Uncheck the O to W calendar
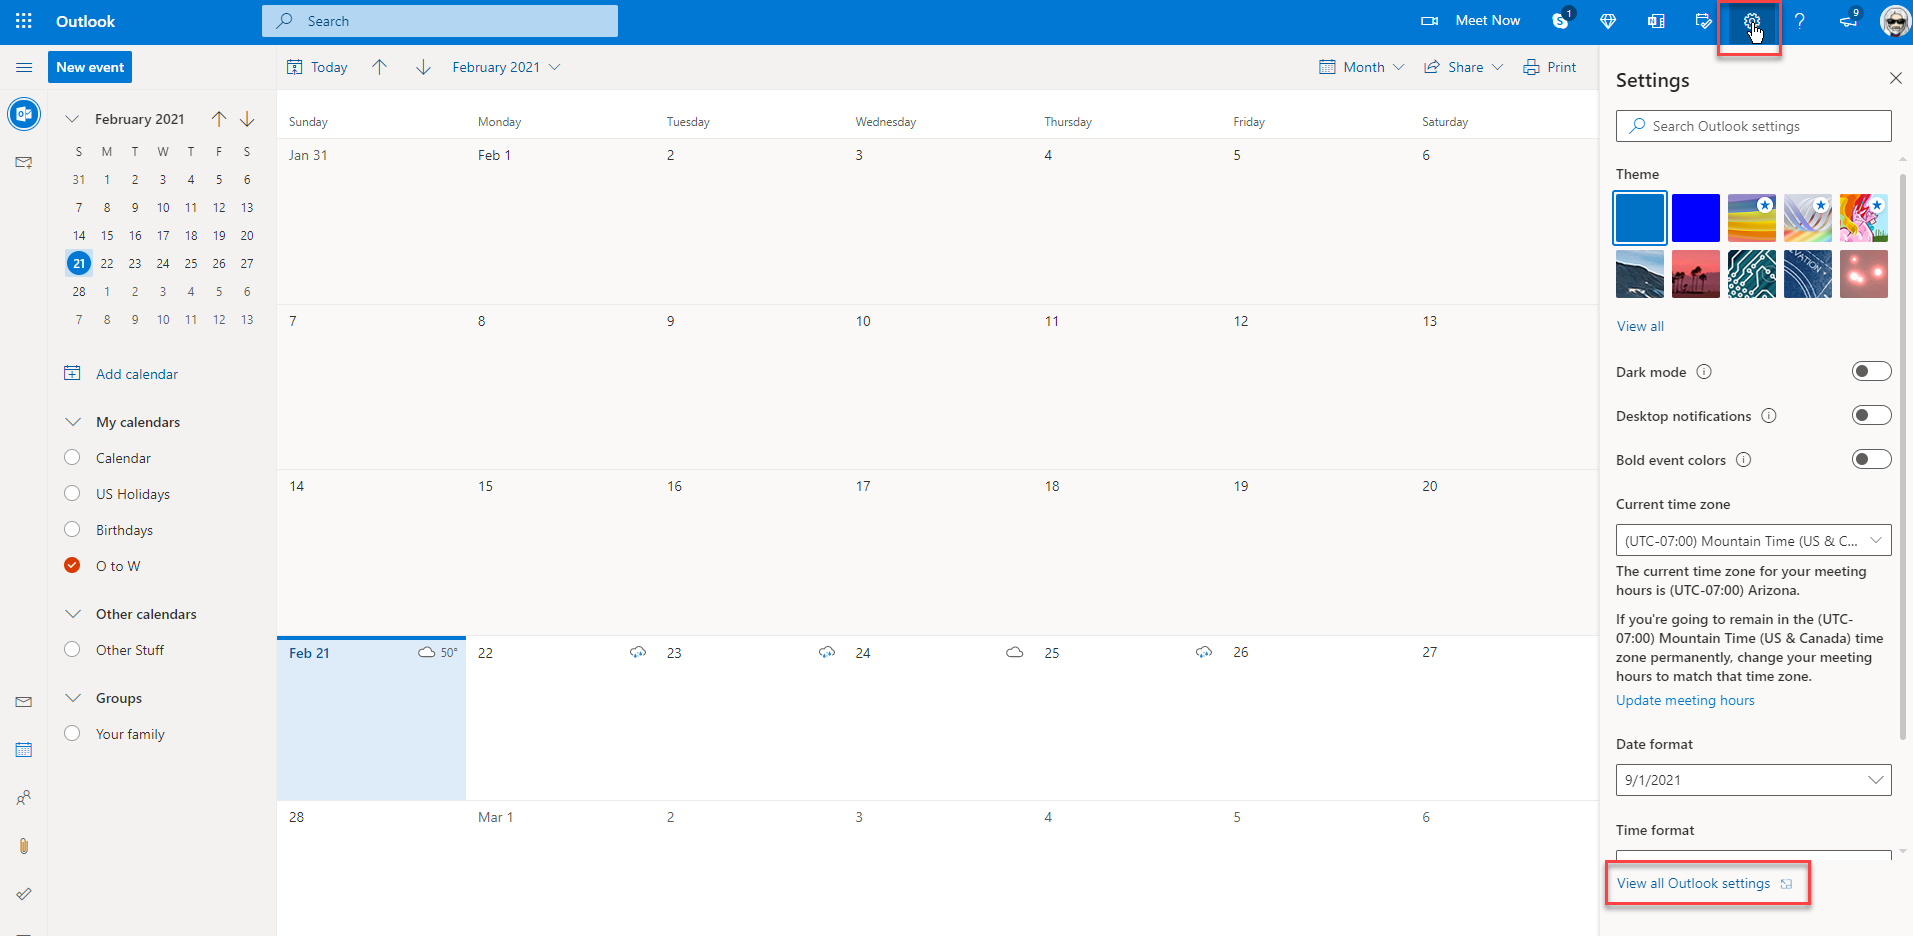Screen dimensions: 1913x936 click(72, 565)
